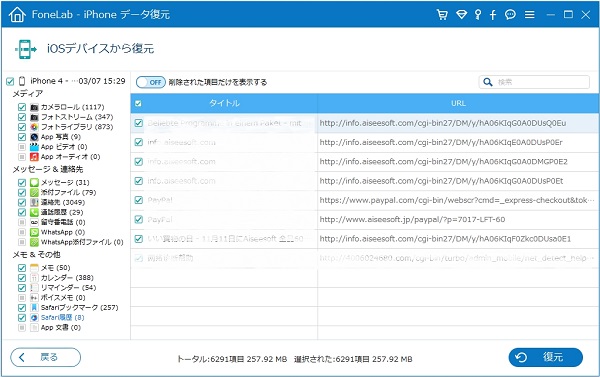Toggle the select-all checkbox in table header
This screenshot has width=600, height=377.
click(139, 103)
